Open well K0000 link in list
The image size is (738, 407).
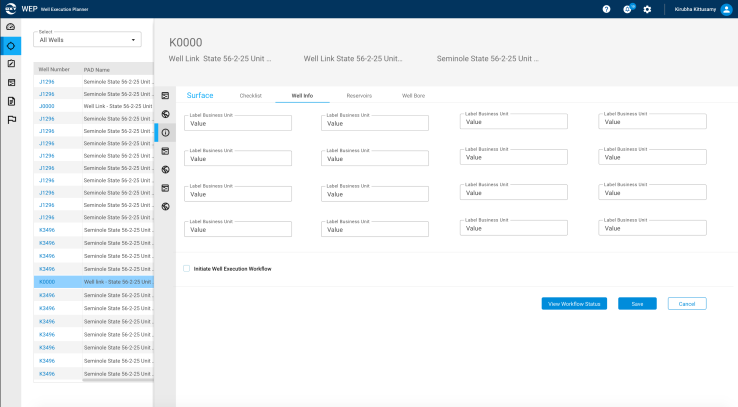[47, 282]
